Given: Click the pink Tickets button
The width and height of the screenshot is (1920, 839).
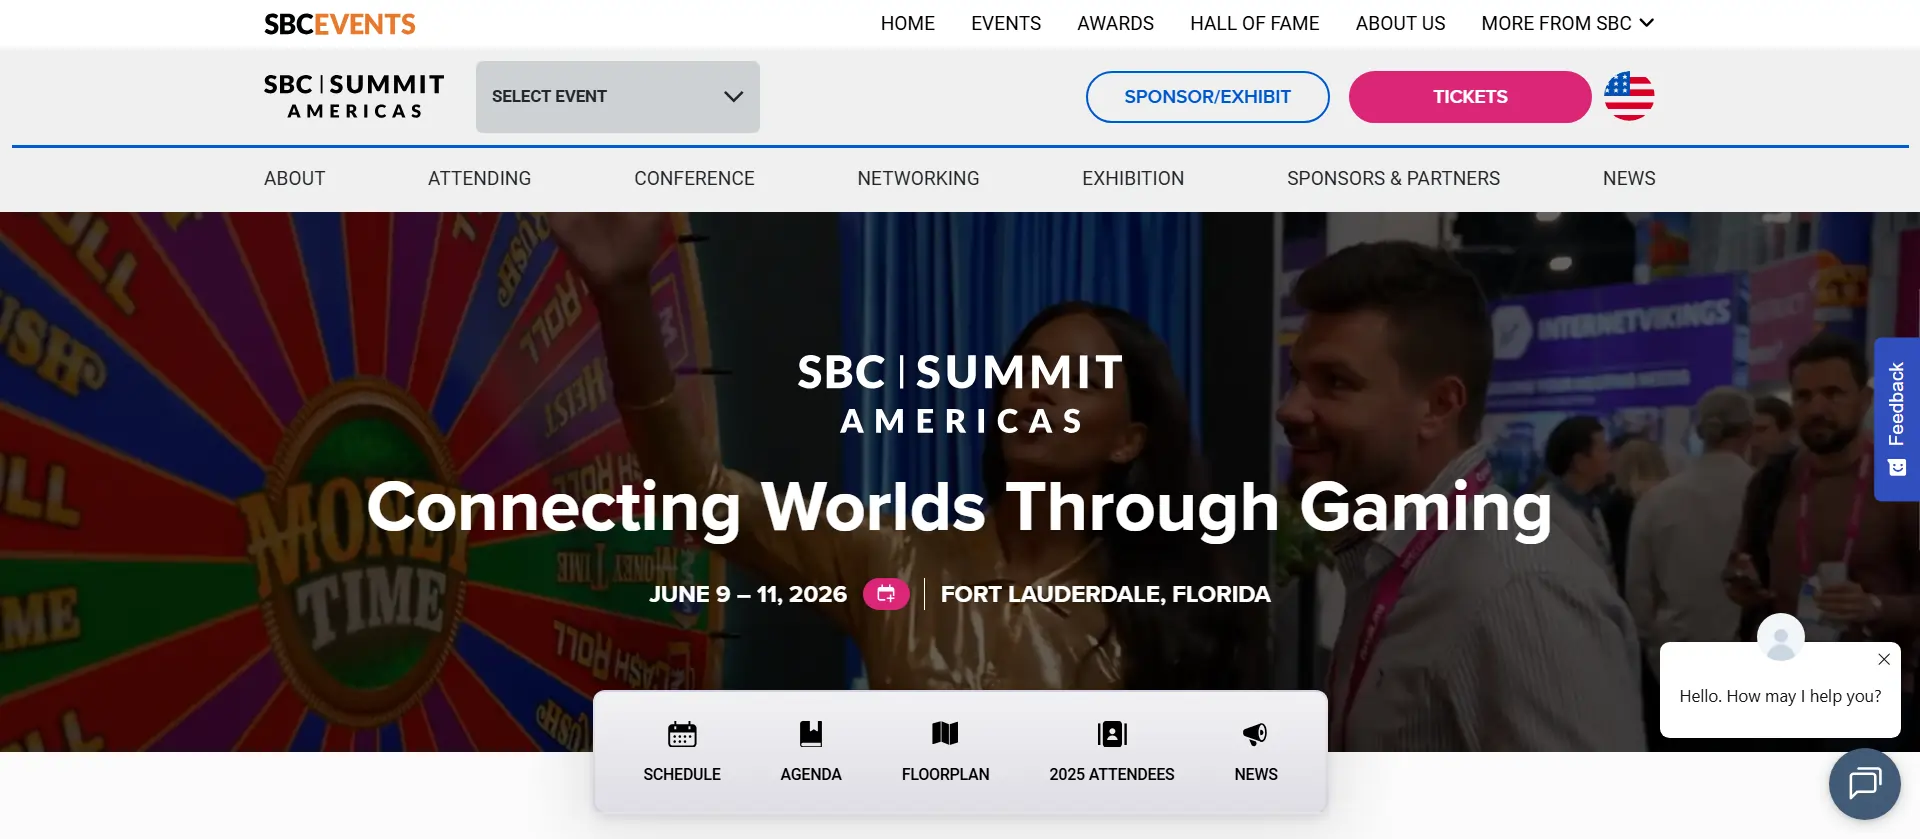Looking at the screenshot, I should [x=1470, y=97].
